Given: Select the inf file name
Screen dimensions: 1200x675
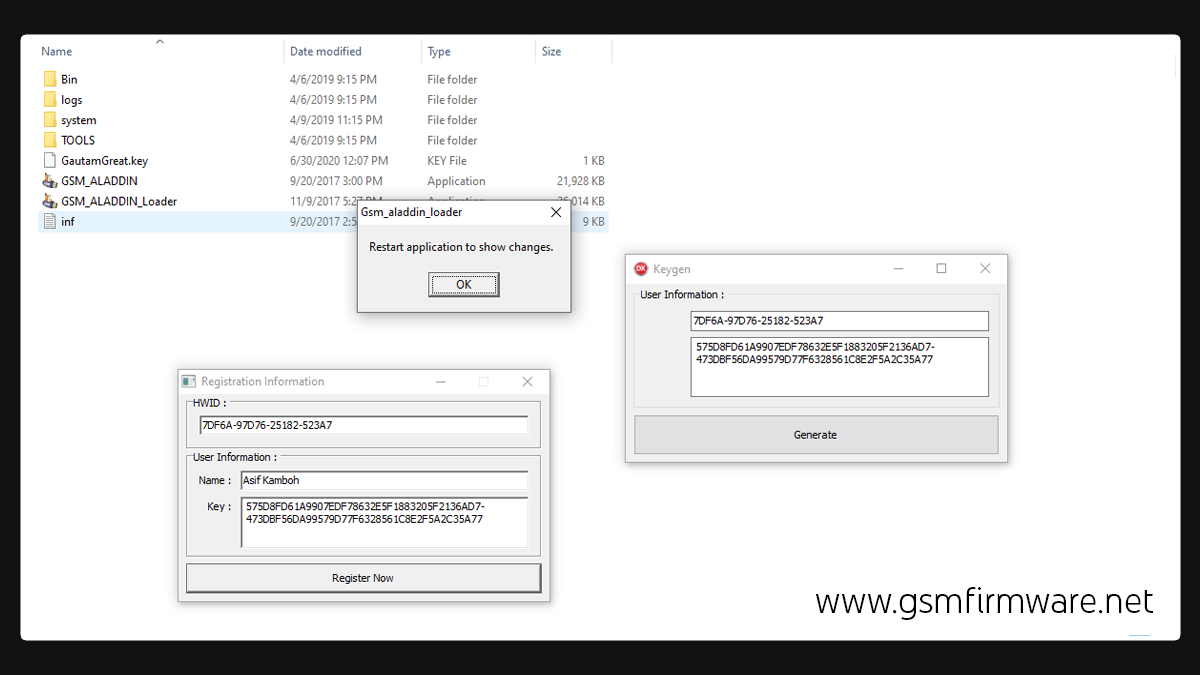Looking at the screenshot, I should pos(67,221).
